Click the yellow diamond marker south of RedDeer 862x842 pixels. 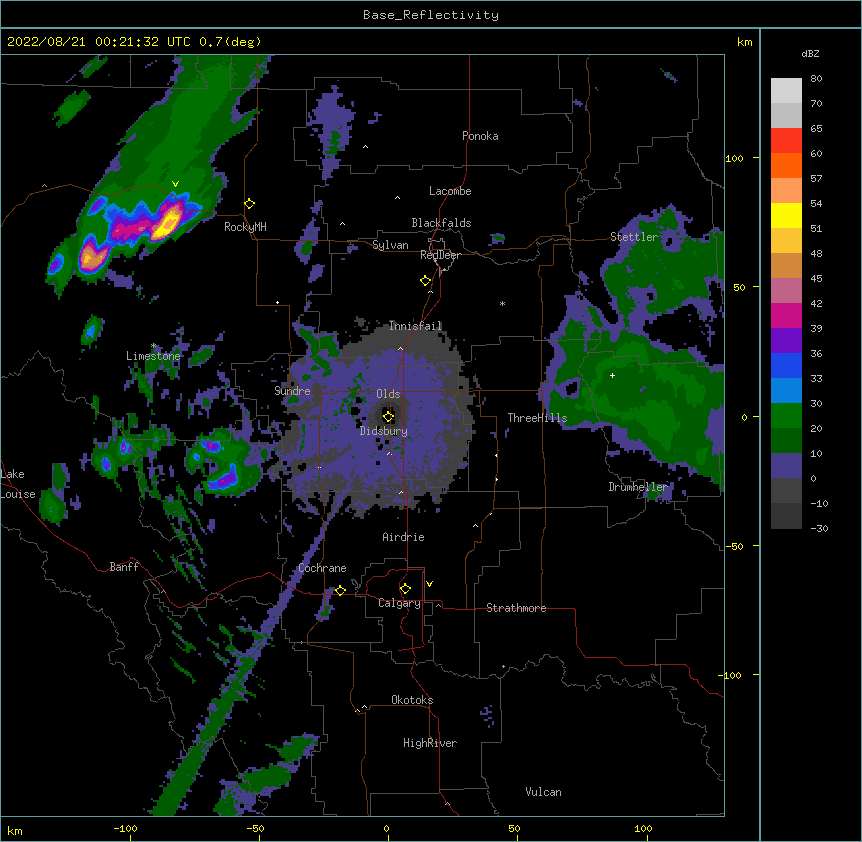point(426,281)
